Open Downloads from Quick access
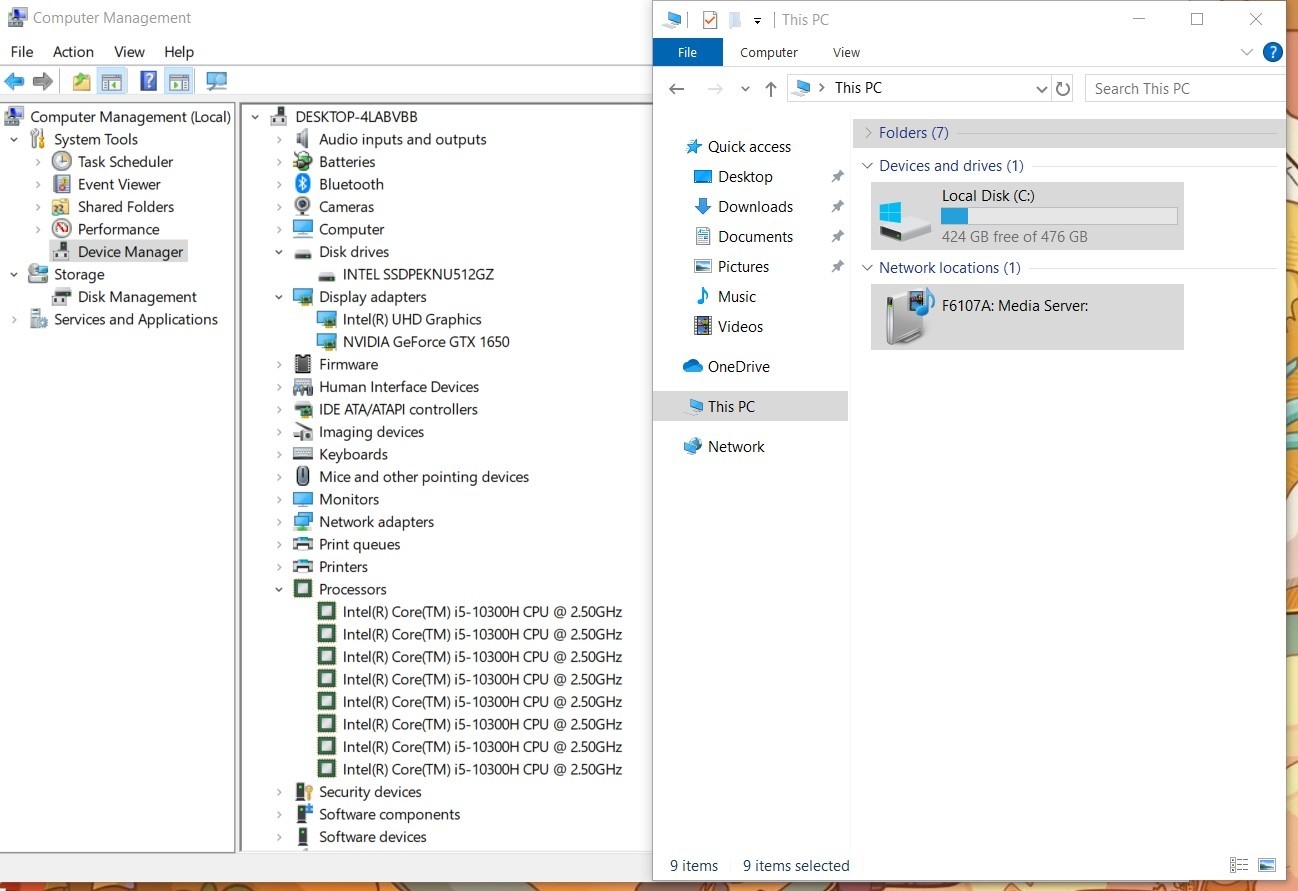This screenshot has height=891, width=1298. click(755, 207)
